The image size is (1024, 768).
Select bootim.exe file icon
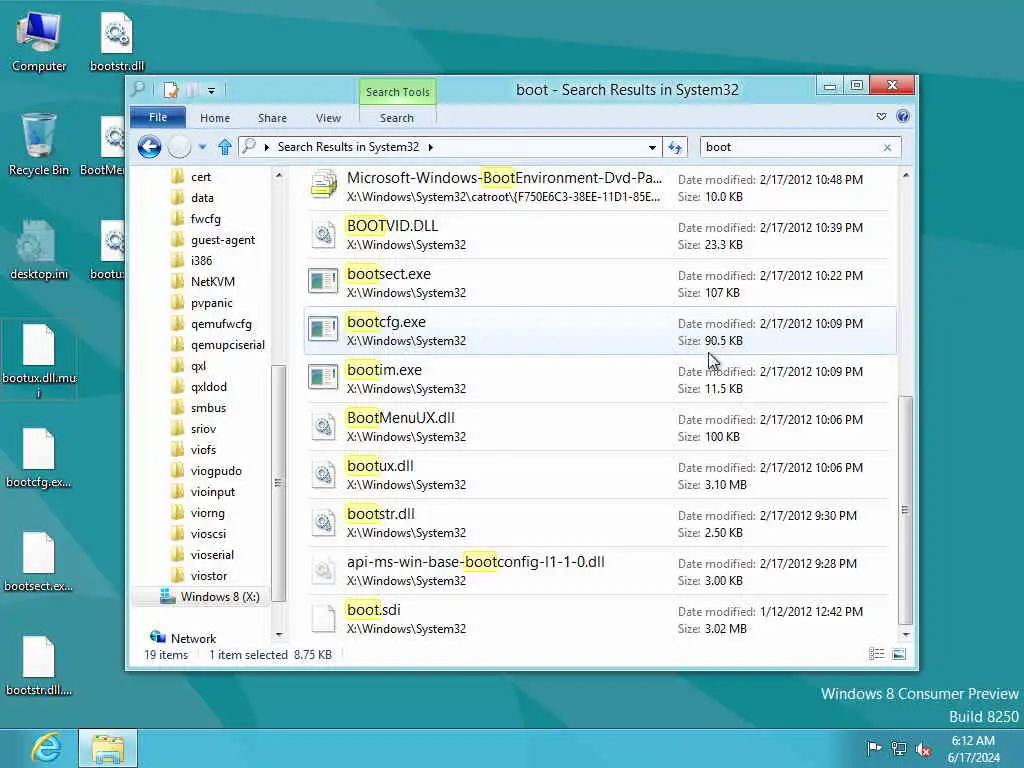coord(323,378)
